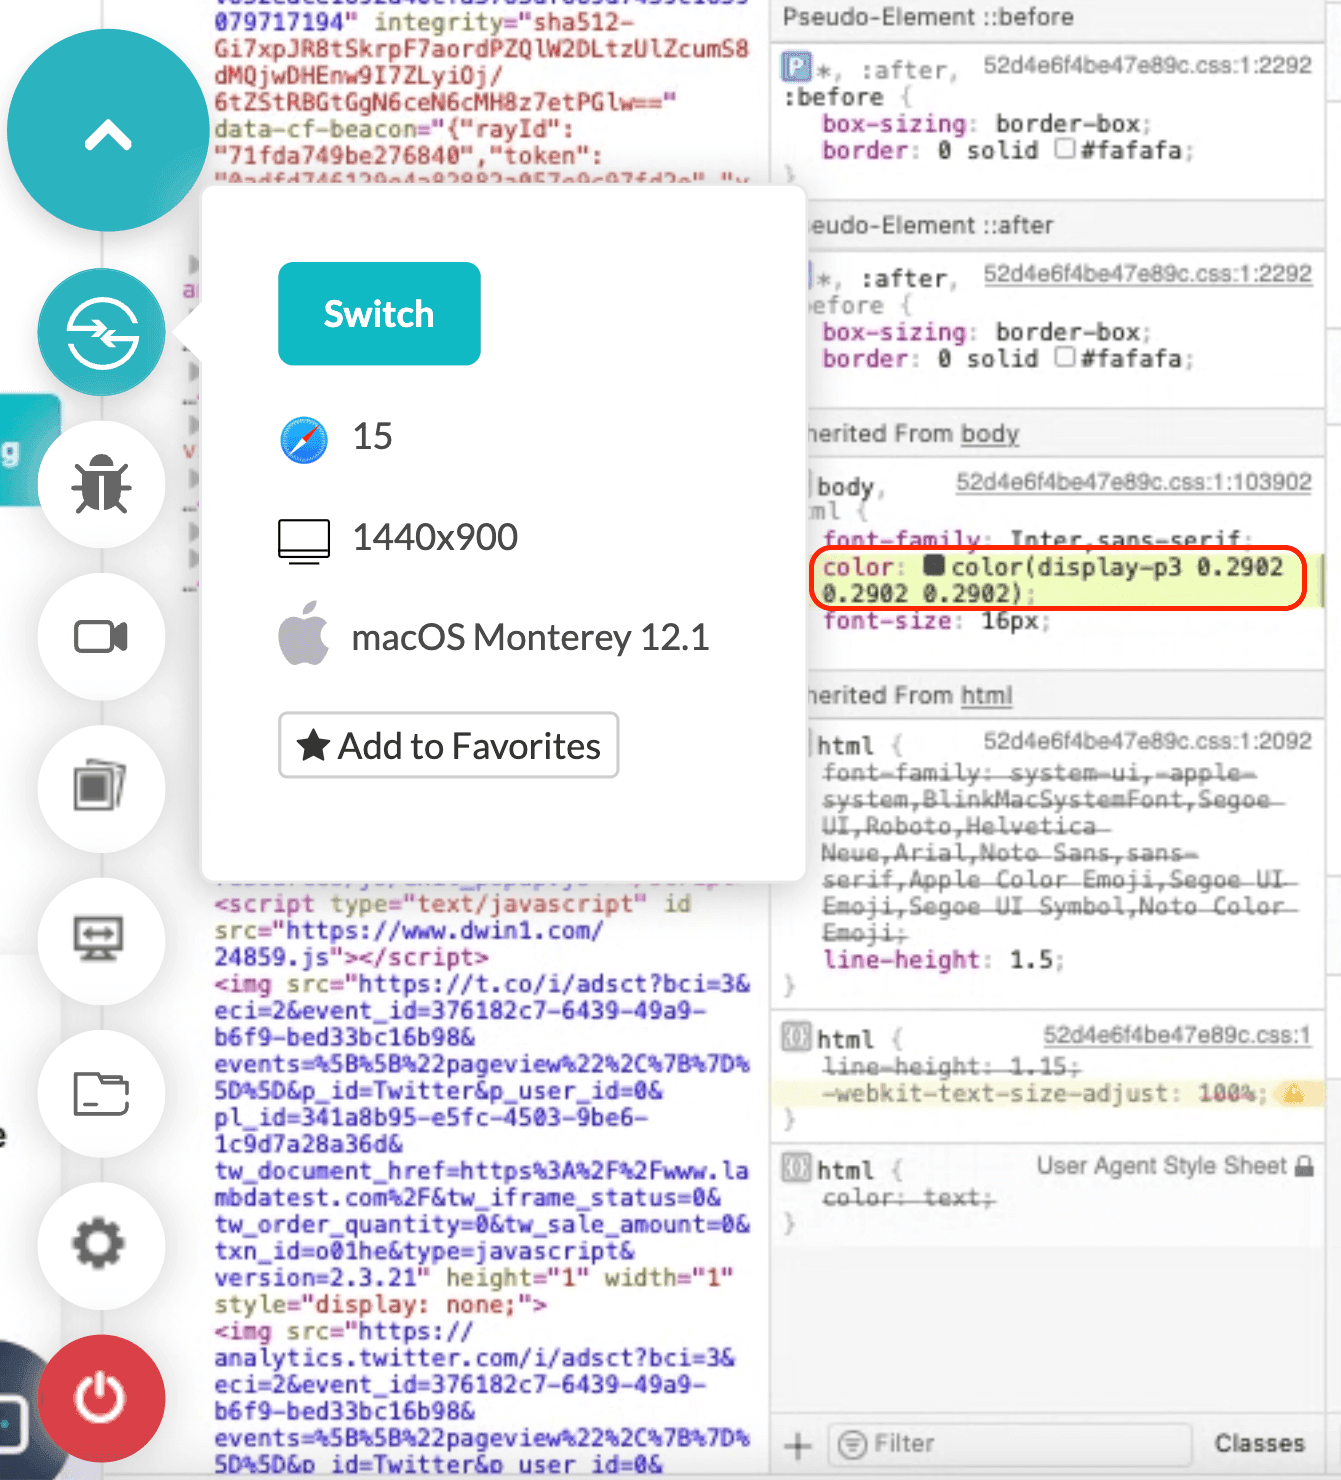Click the script type="text/javascript" source line

point(453,904)
